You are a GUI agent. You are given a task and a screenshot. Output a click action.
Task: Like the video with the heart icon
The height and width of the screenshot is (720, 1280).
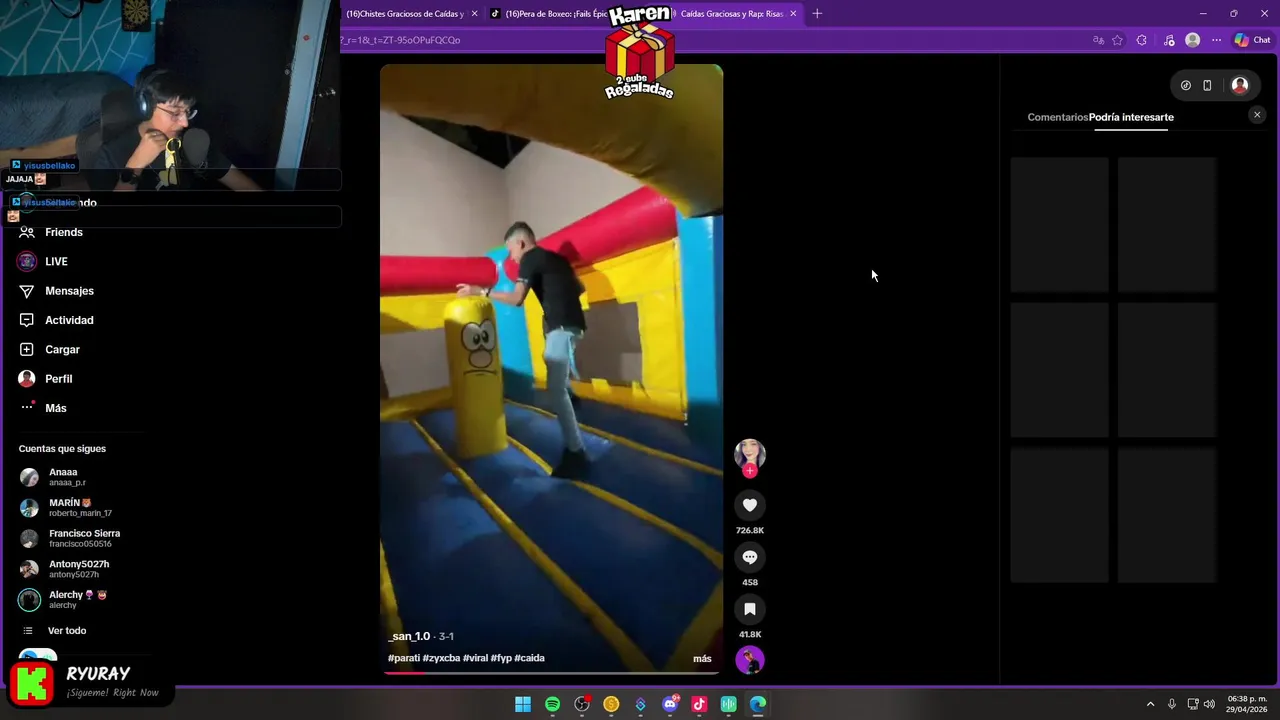pos(750,505)
